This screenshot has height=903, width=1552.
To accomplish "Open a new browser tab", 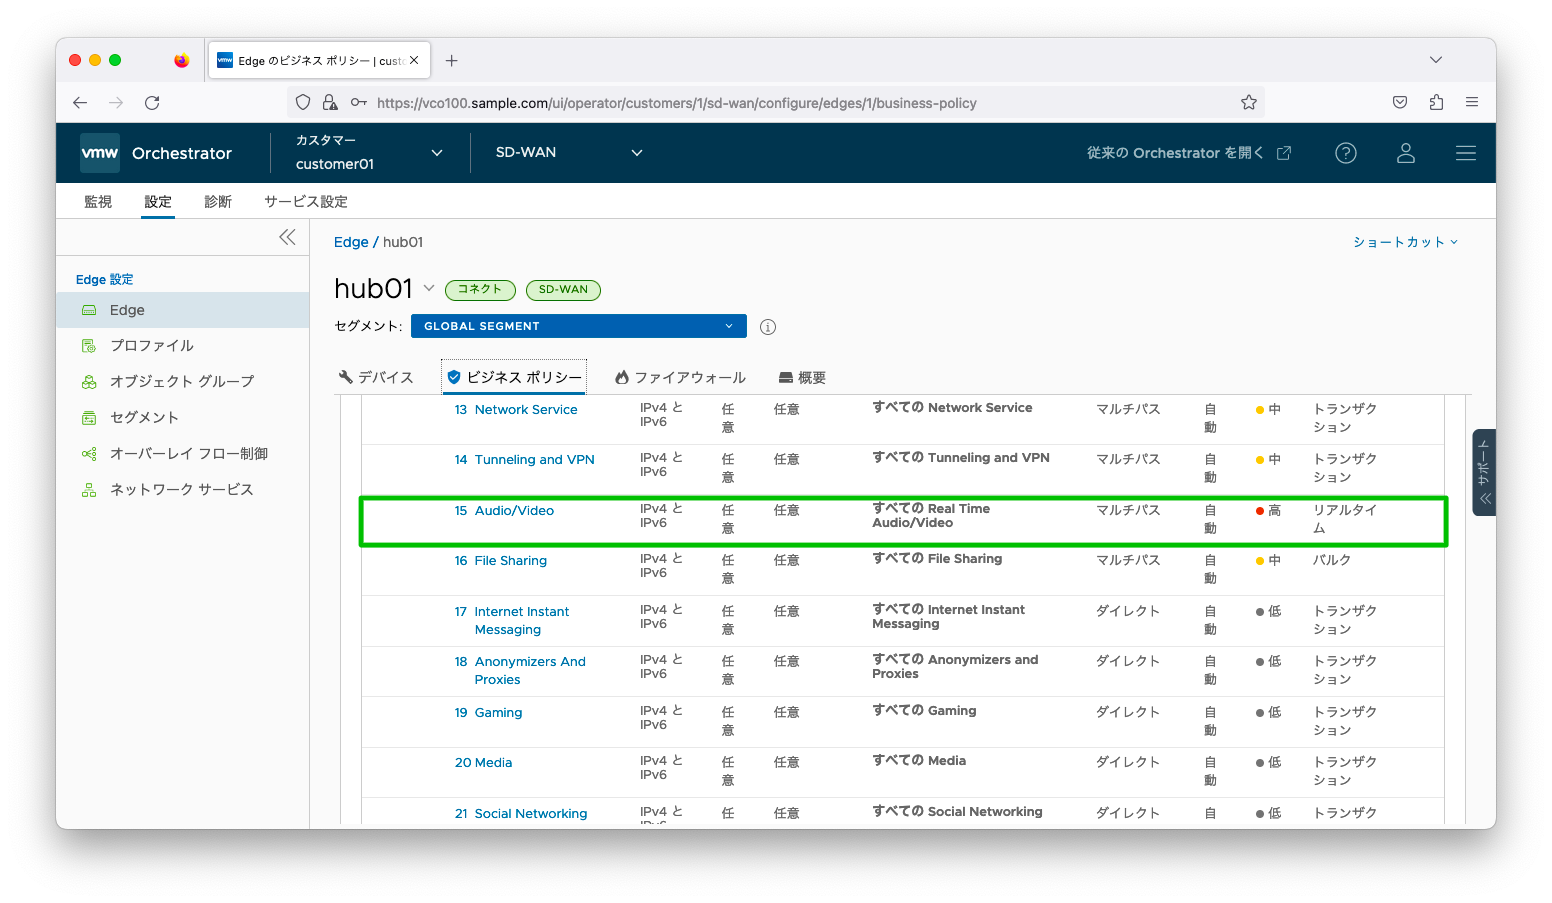I will (x=452, y=60).
